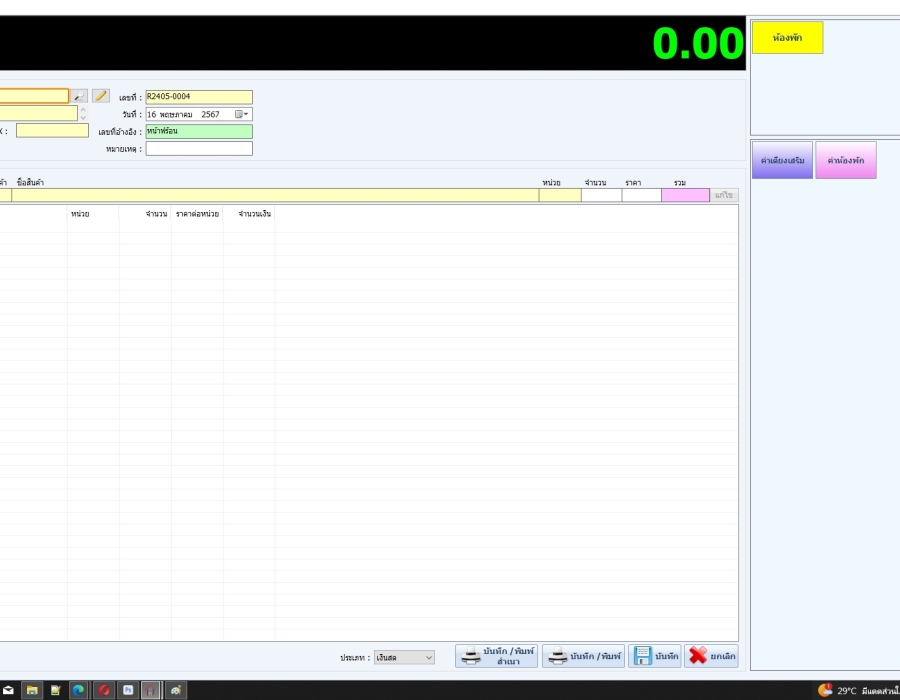Open Microsoft Edge from the taskbar
Viewport: 900px width, 700px height.
[x=79, y=690]
